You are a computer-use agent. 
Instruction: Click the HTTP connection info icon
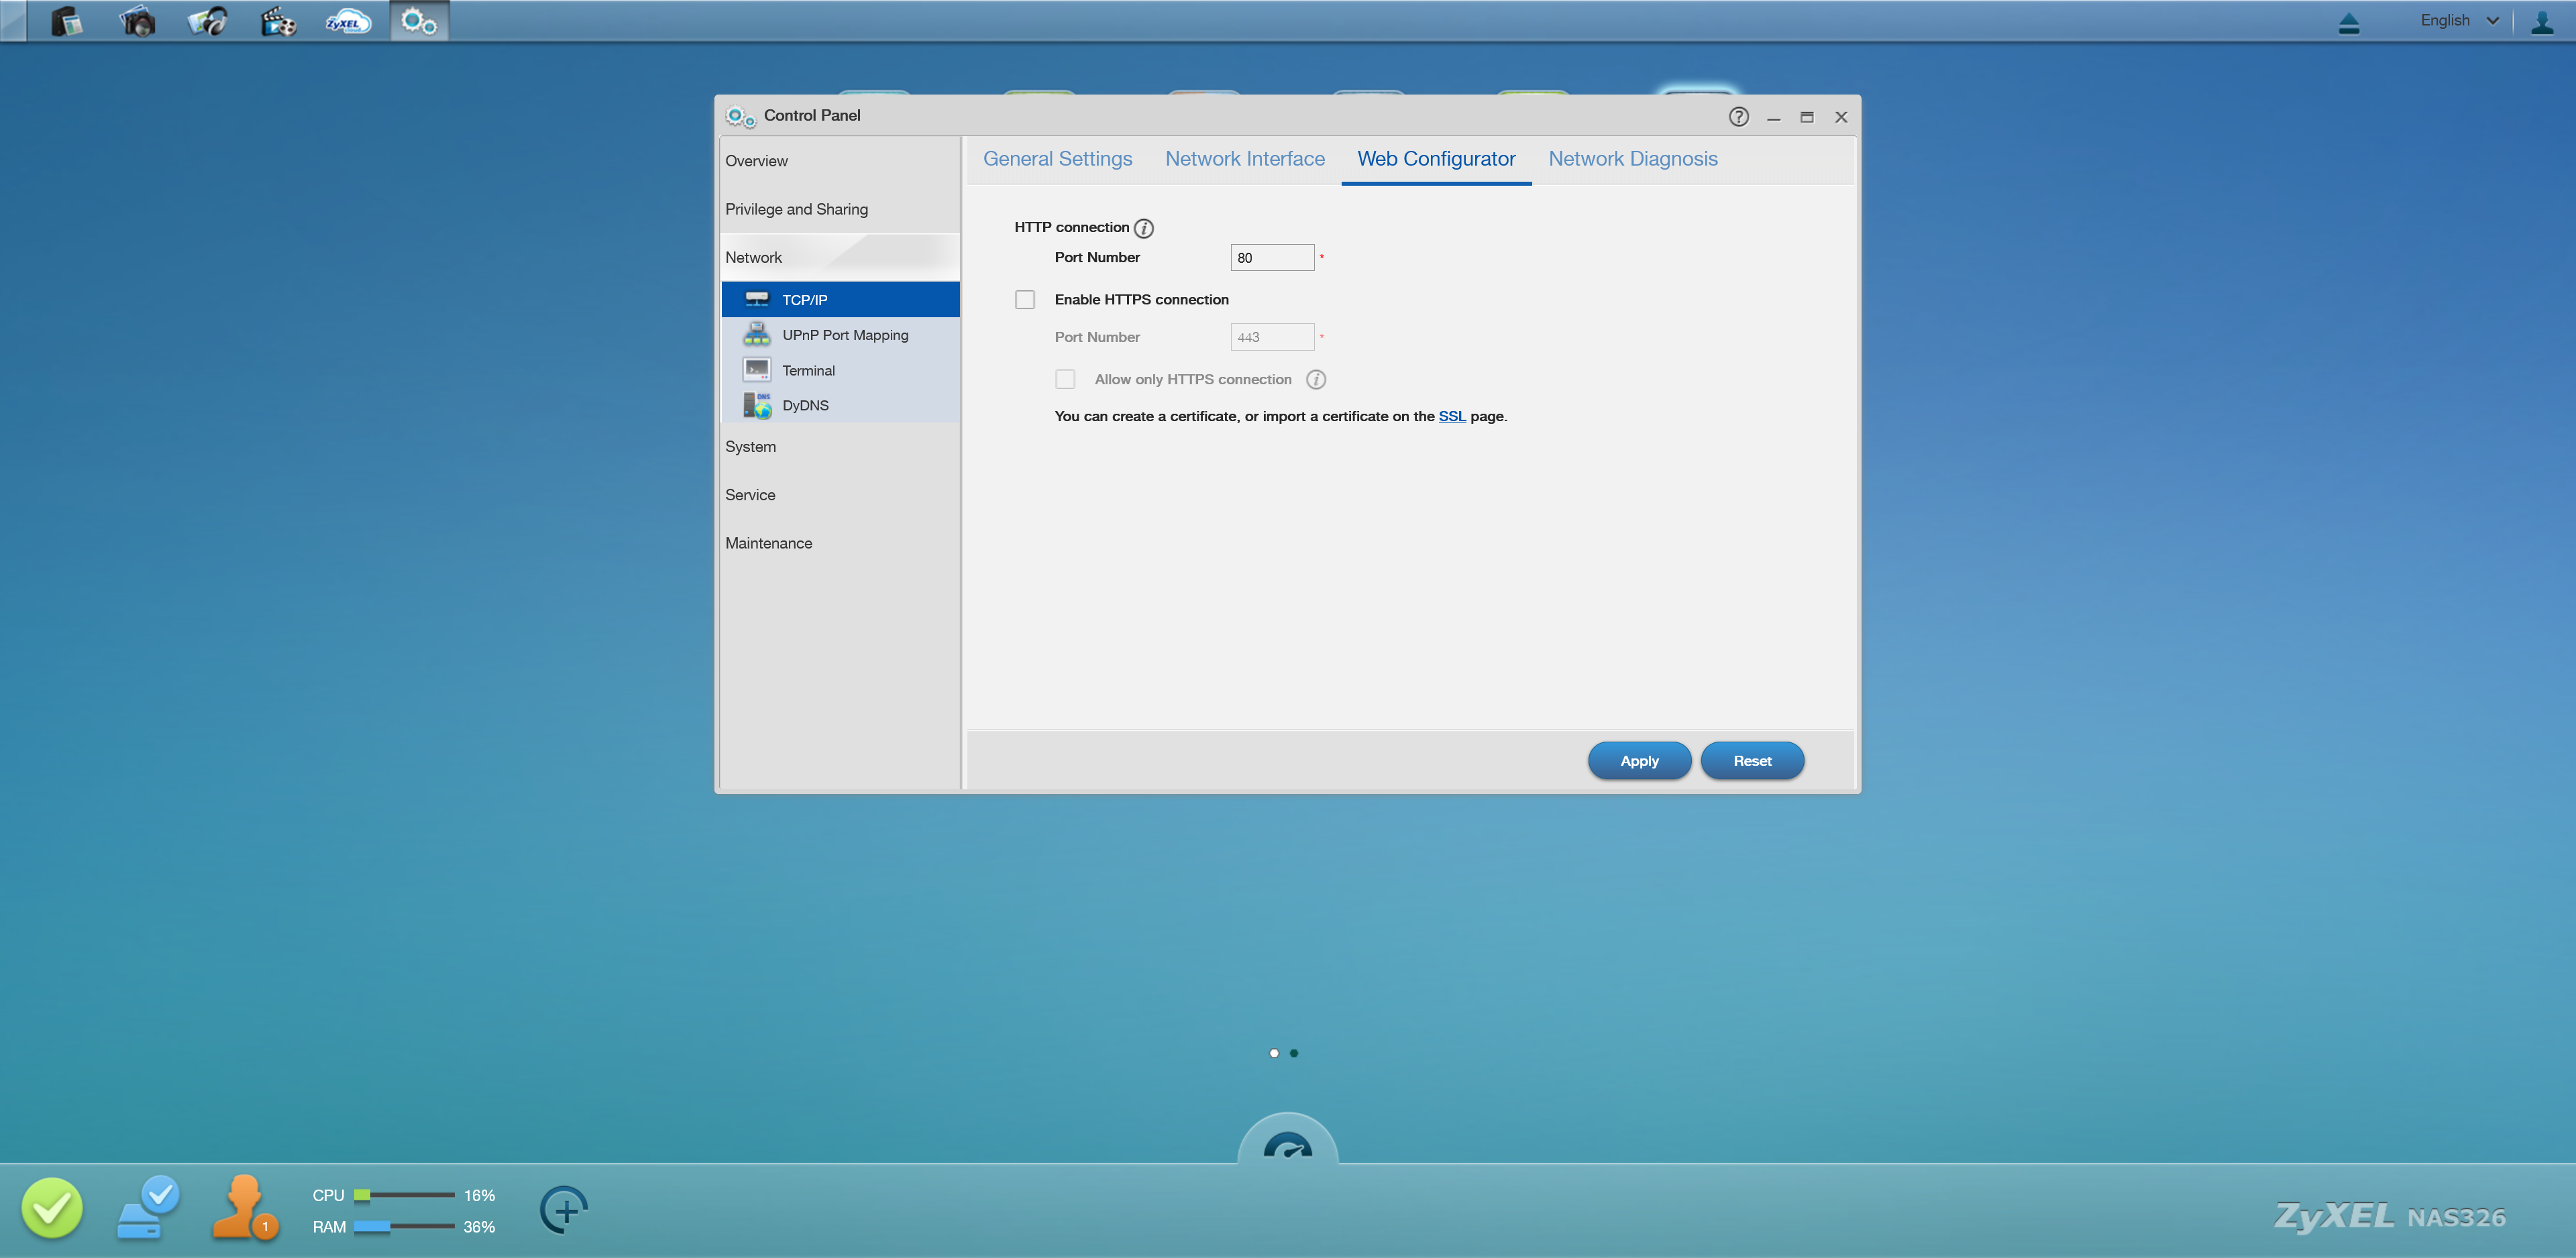point(1144,228)
